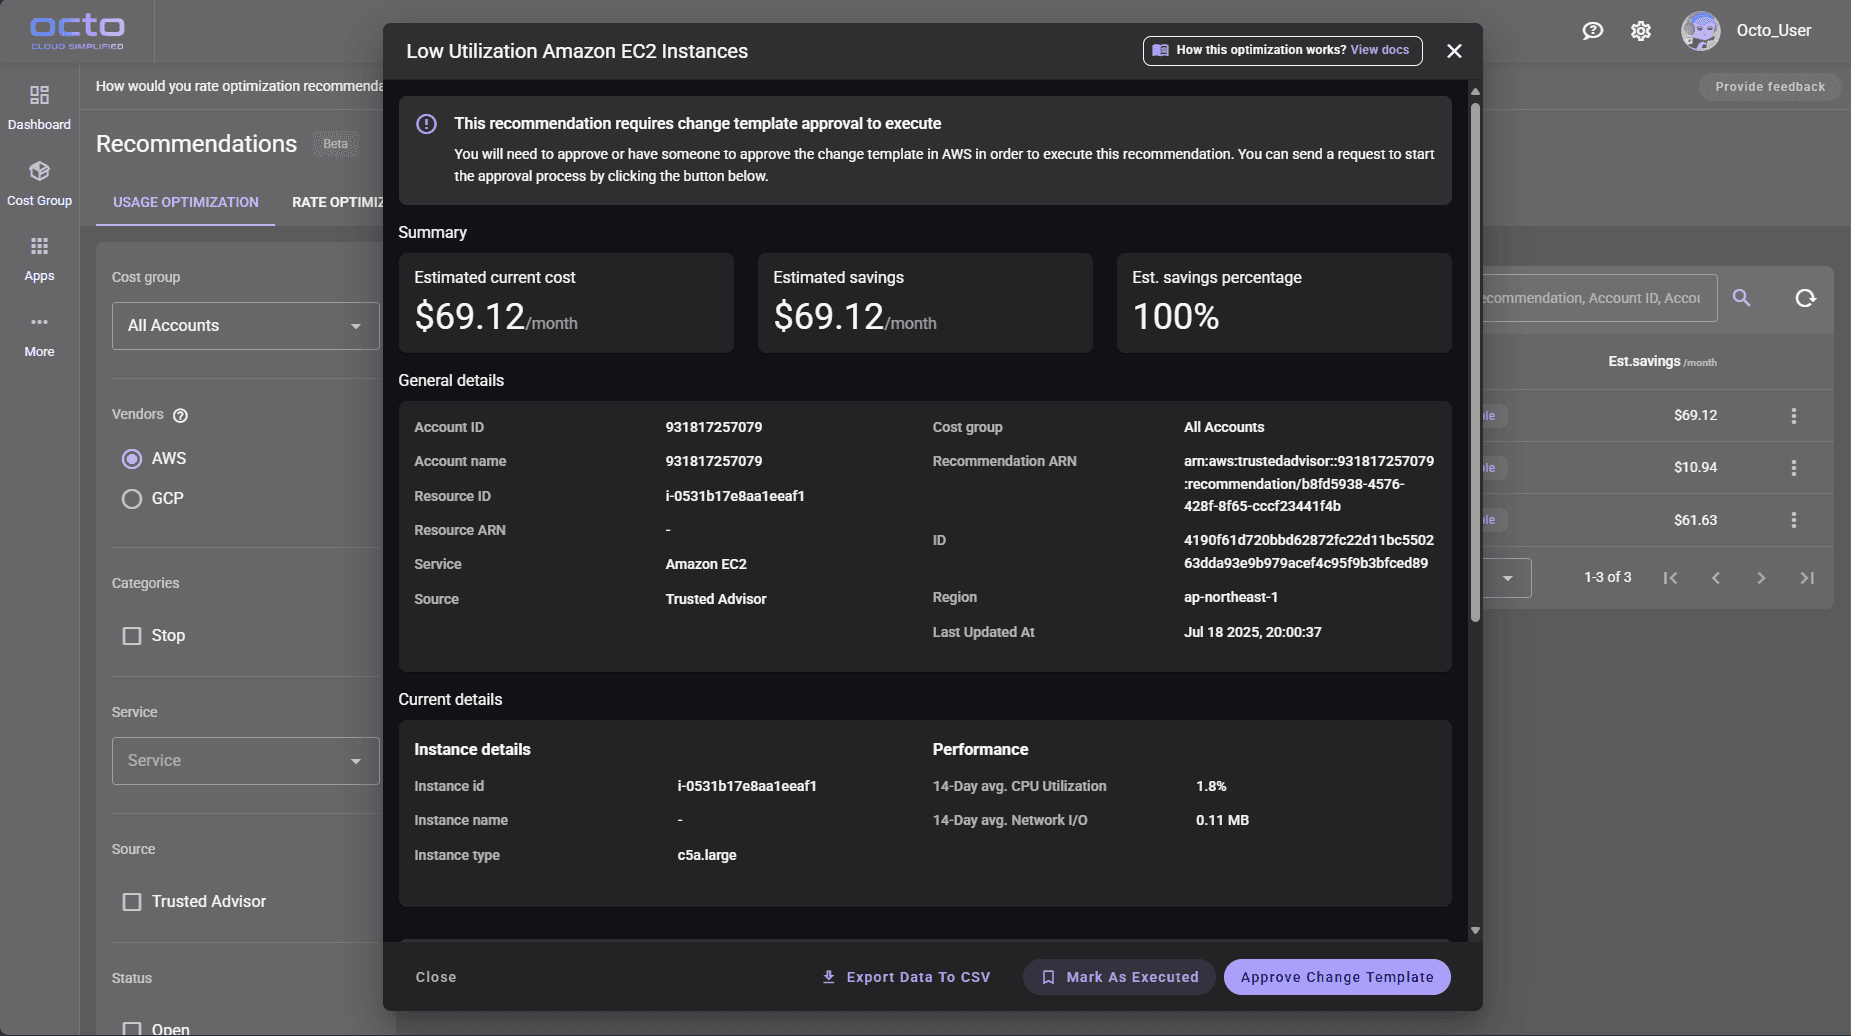Click the search magnifier icon
This screenshot has width=1851, height=1036.
[1741, 298]
